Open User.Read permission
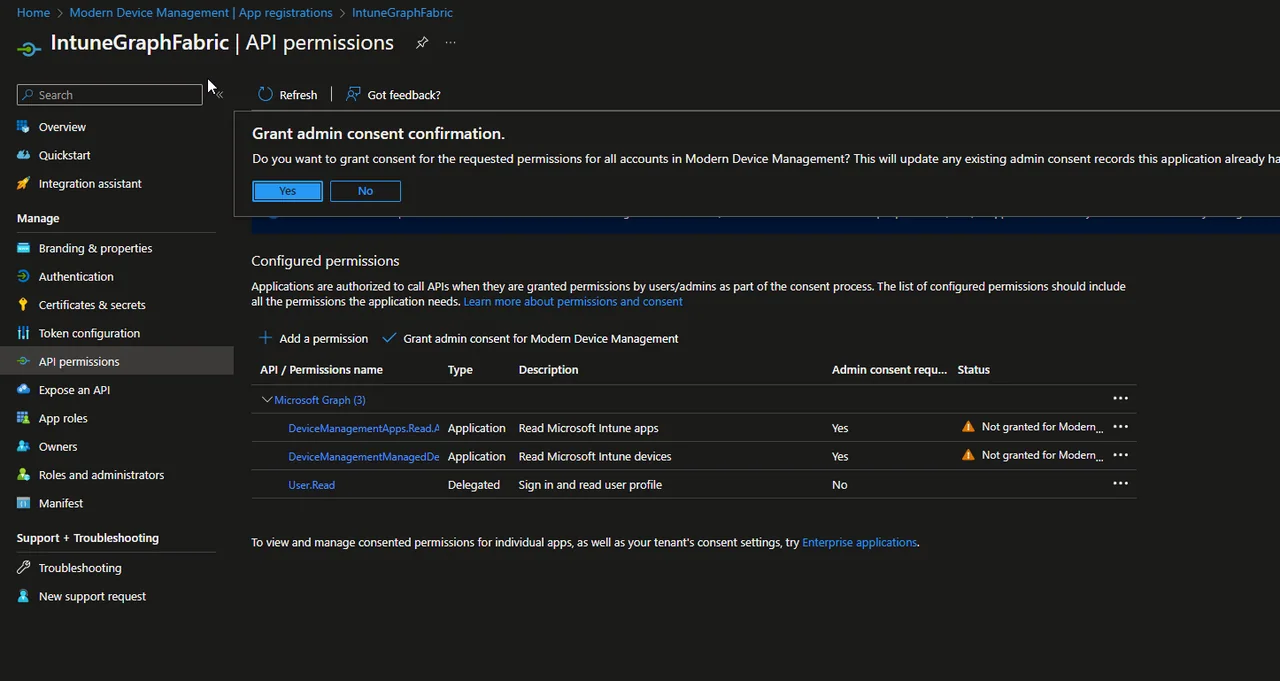This screenshot has width=1280, height=681. click(x=312, y=485)
